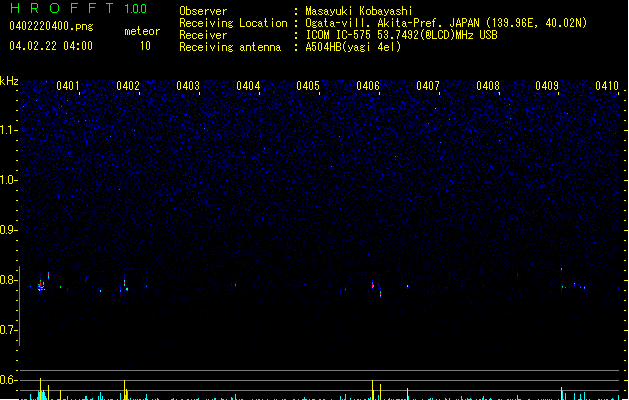Click the 0405 time marker
629x400 pixels.
[x=308, y=86]
